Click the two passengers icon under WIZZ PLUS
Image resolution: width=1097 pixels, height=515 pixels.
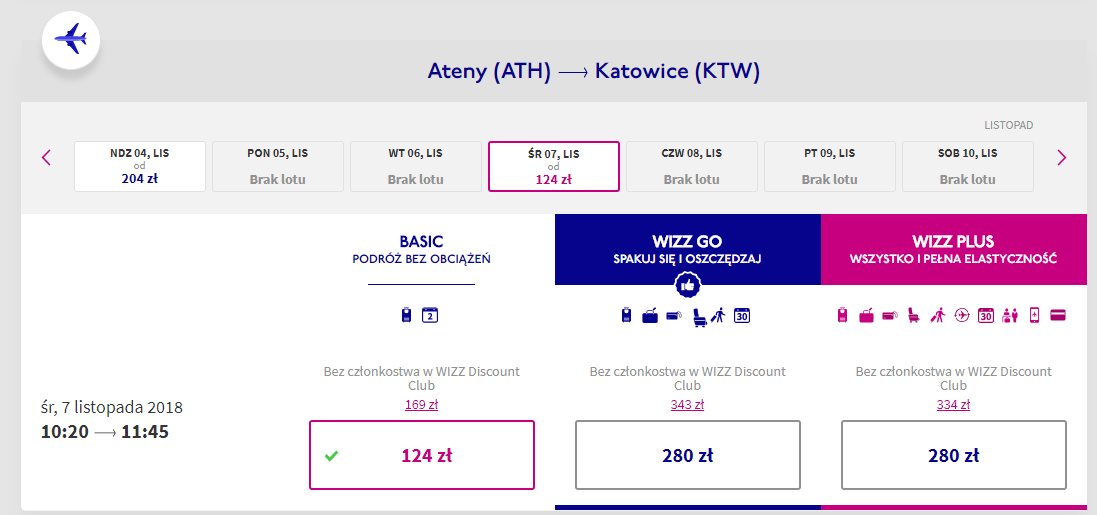1010,316
